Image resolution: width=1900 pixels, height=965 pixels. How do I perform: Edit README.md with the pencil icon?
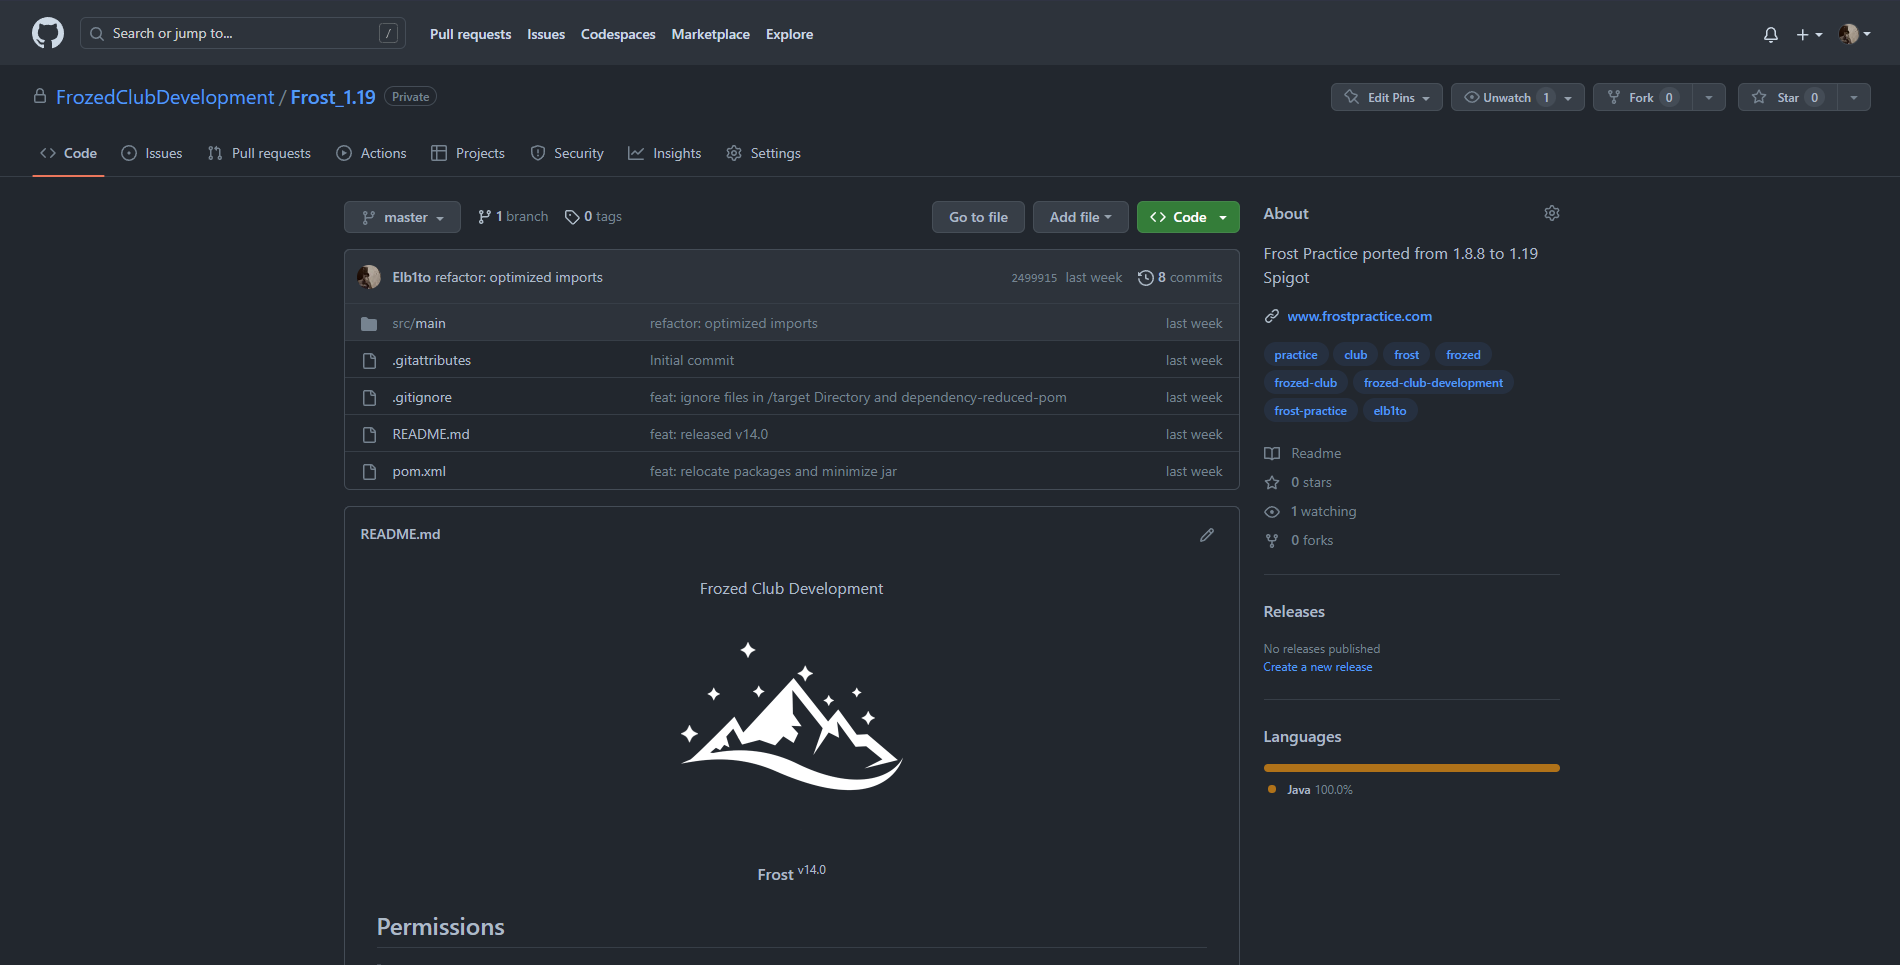(1207, 535)
